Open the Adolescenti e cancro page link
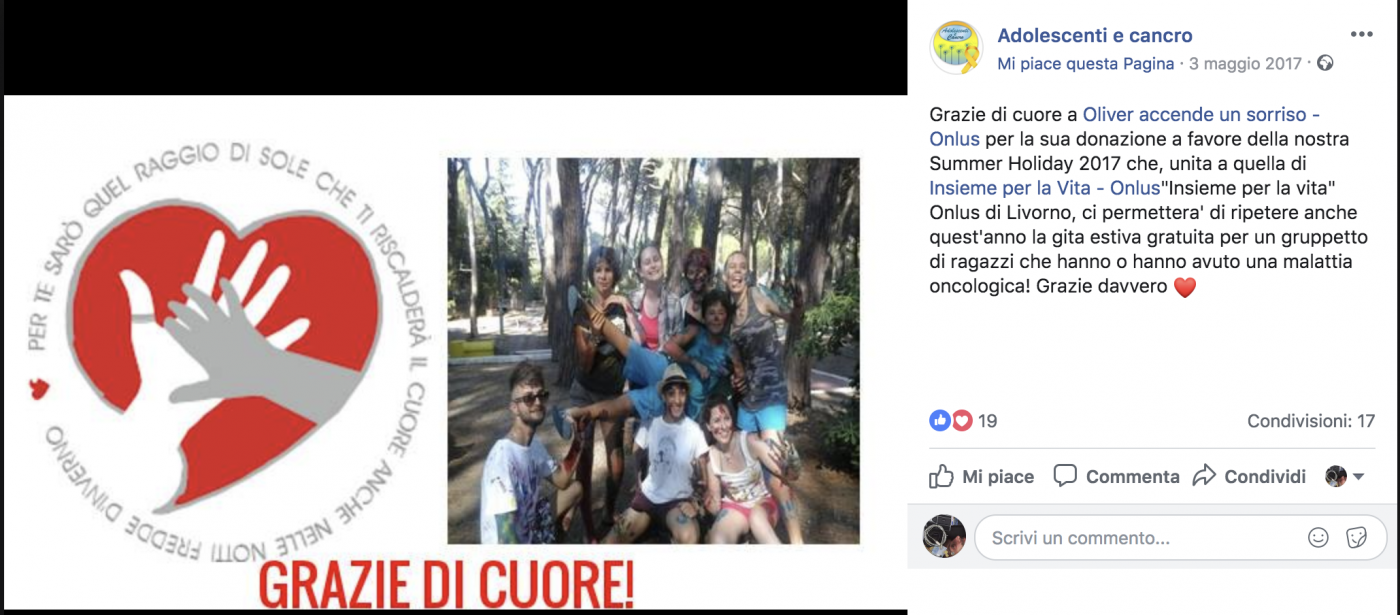This screenshot has height=615, width=1400. (x=1095, y=36)
